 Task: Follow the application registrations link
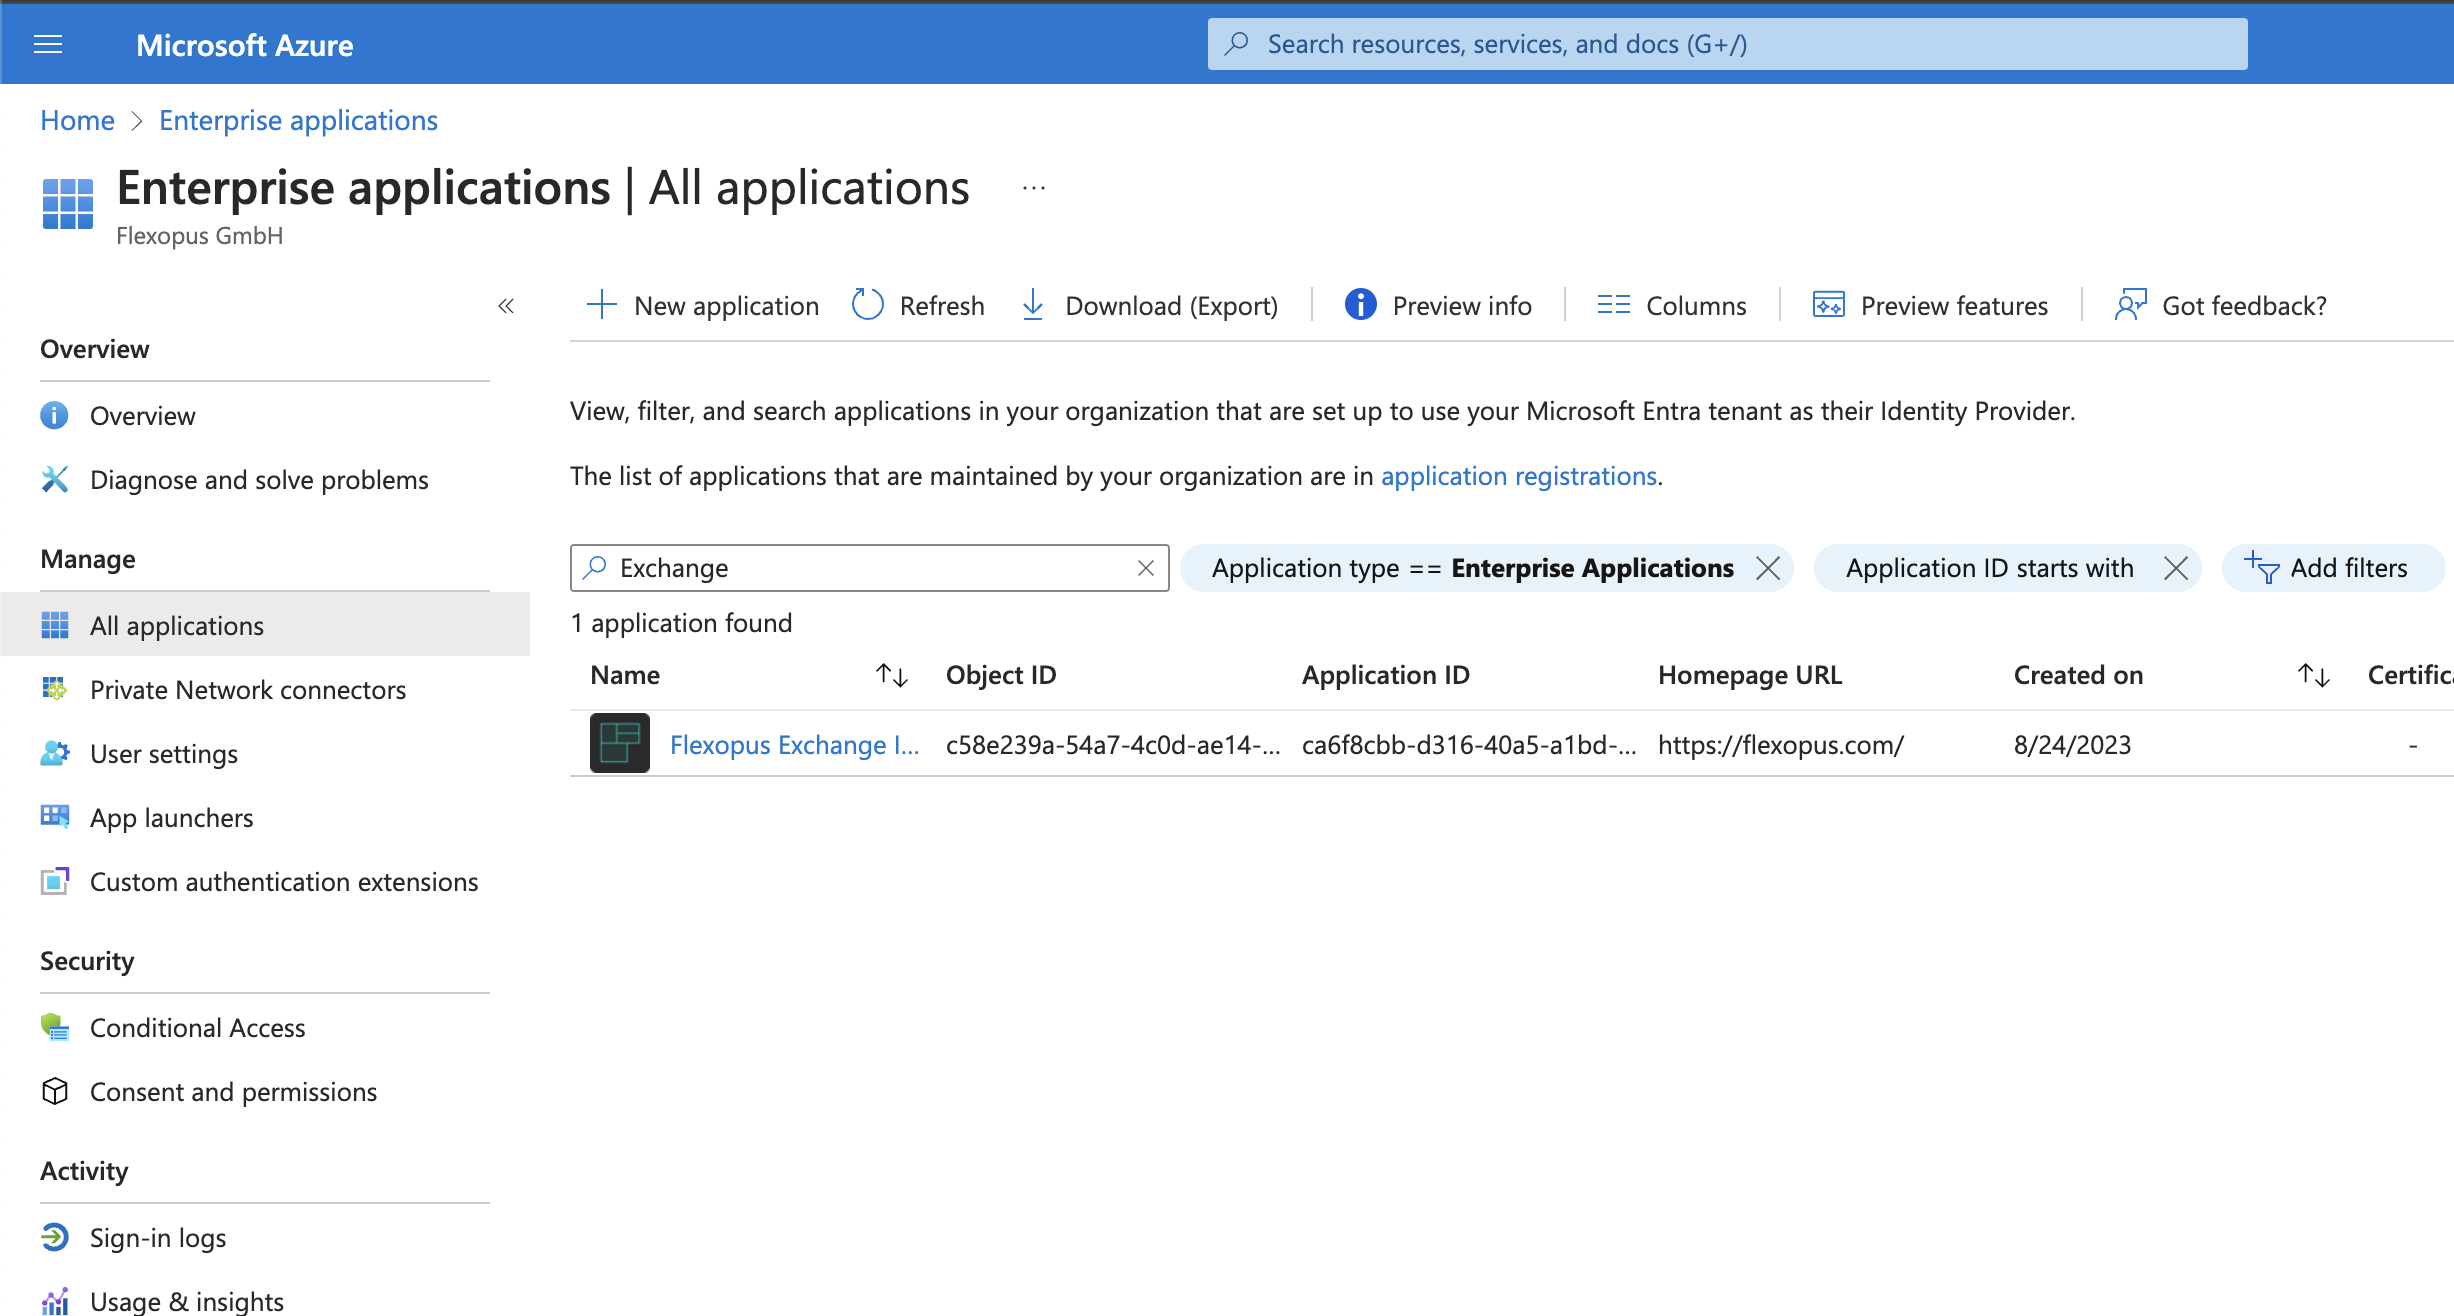coord(1518,476)
